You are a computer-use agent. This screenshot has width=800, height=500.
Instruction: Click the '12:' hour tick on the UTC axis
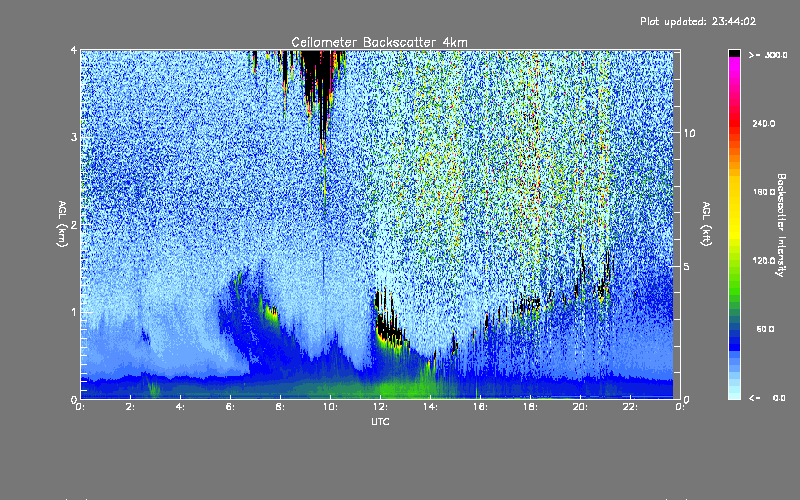[381, 407]
